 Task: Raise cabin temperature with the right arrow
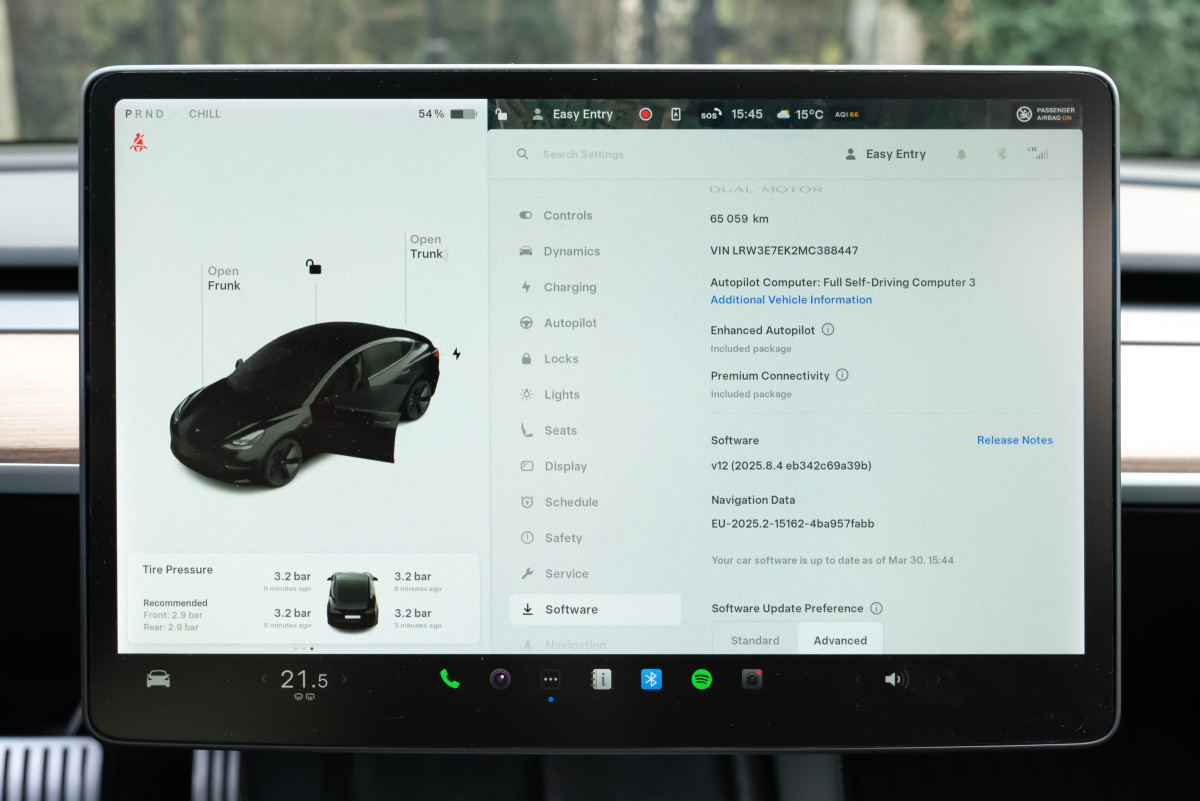coord(344,679)
